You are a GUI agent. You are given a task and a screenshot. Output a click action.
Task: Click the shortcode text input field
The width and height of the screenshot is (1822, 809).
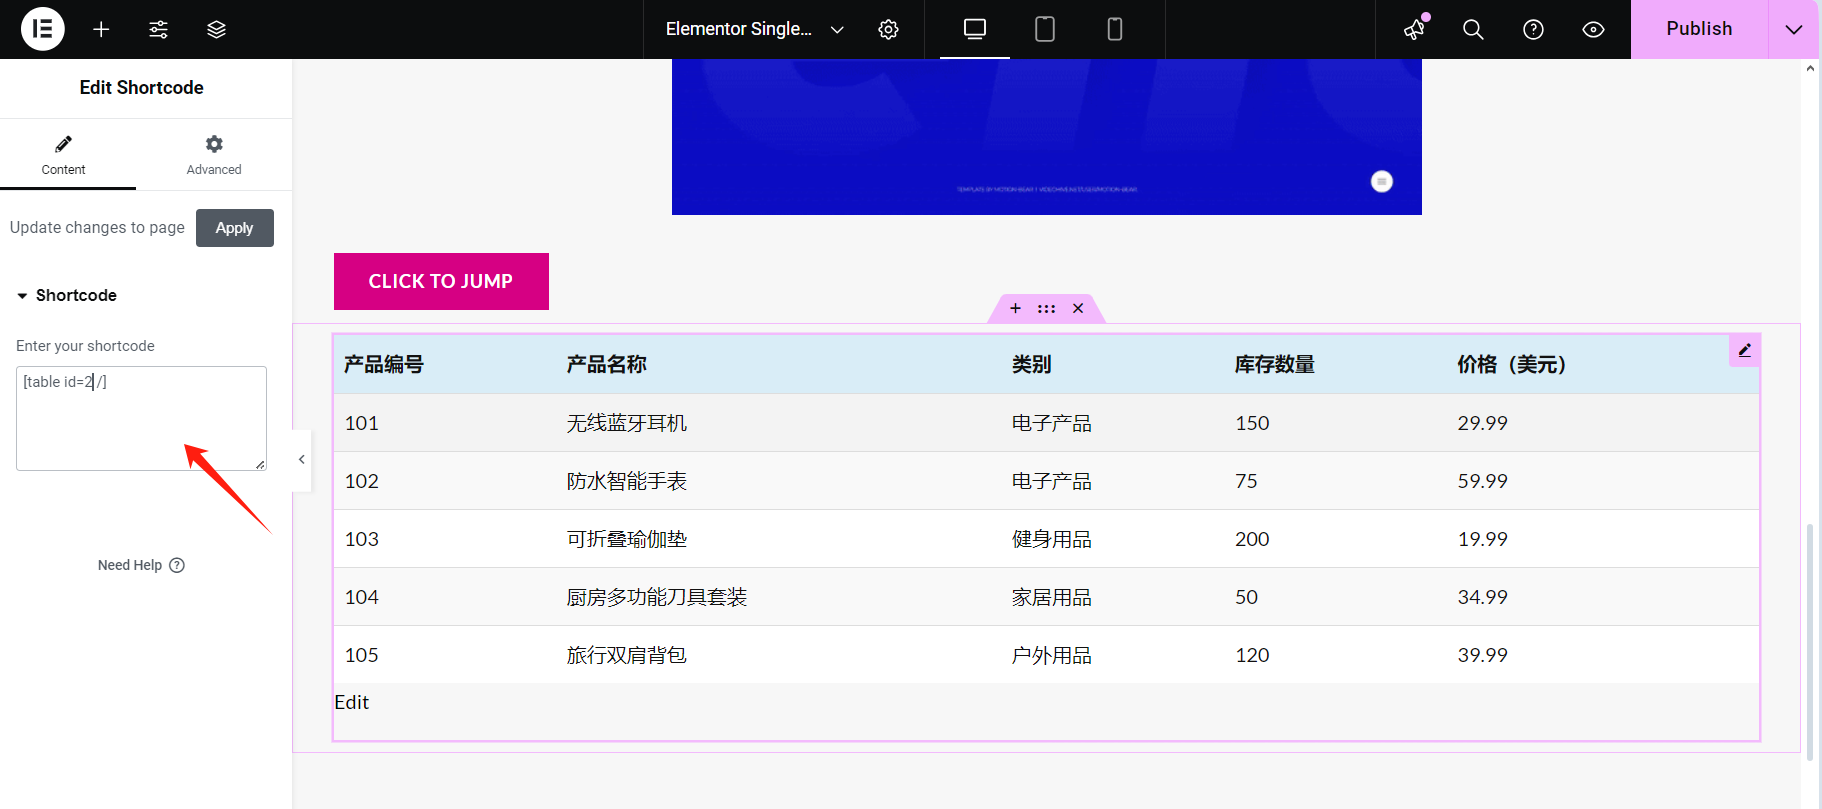141,418
